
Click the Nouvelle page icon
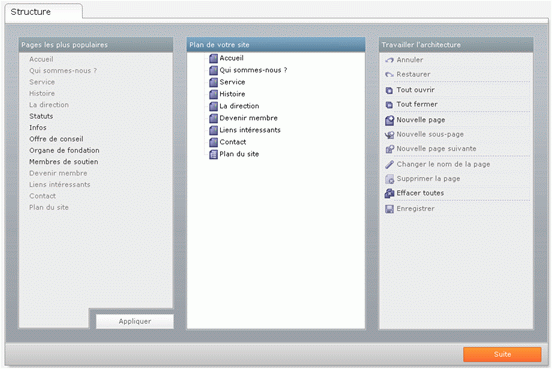389,120
